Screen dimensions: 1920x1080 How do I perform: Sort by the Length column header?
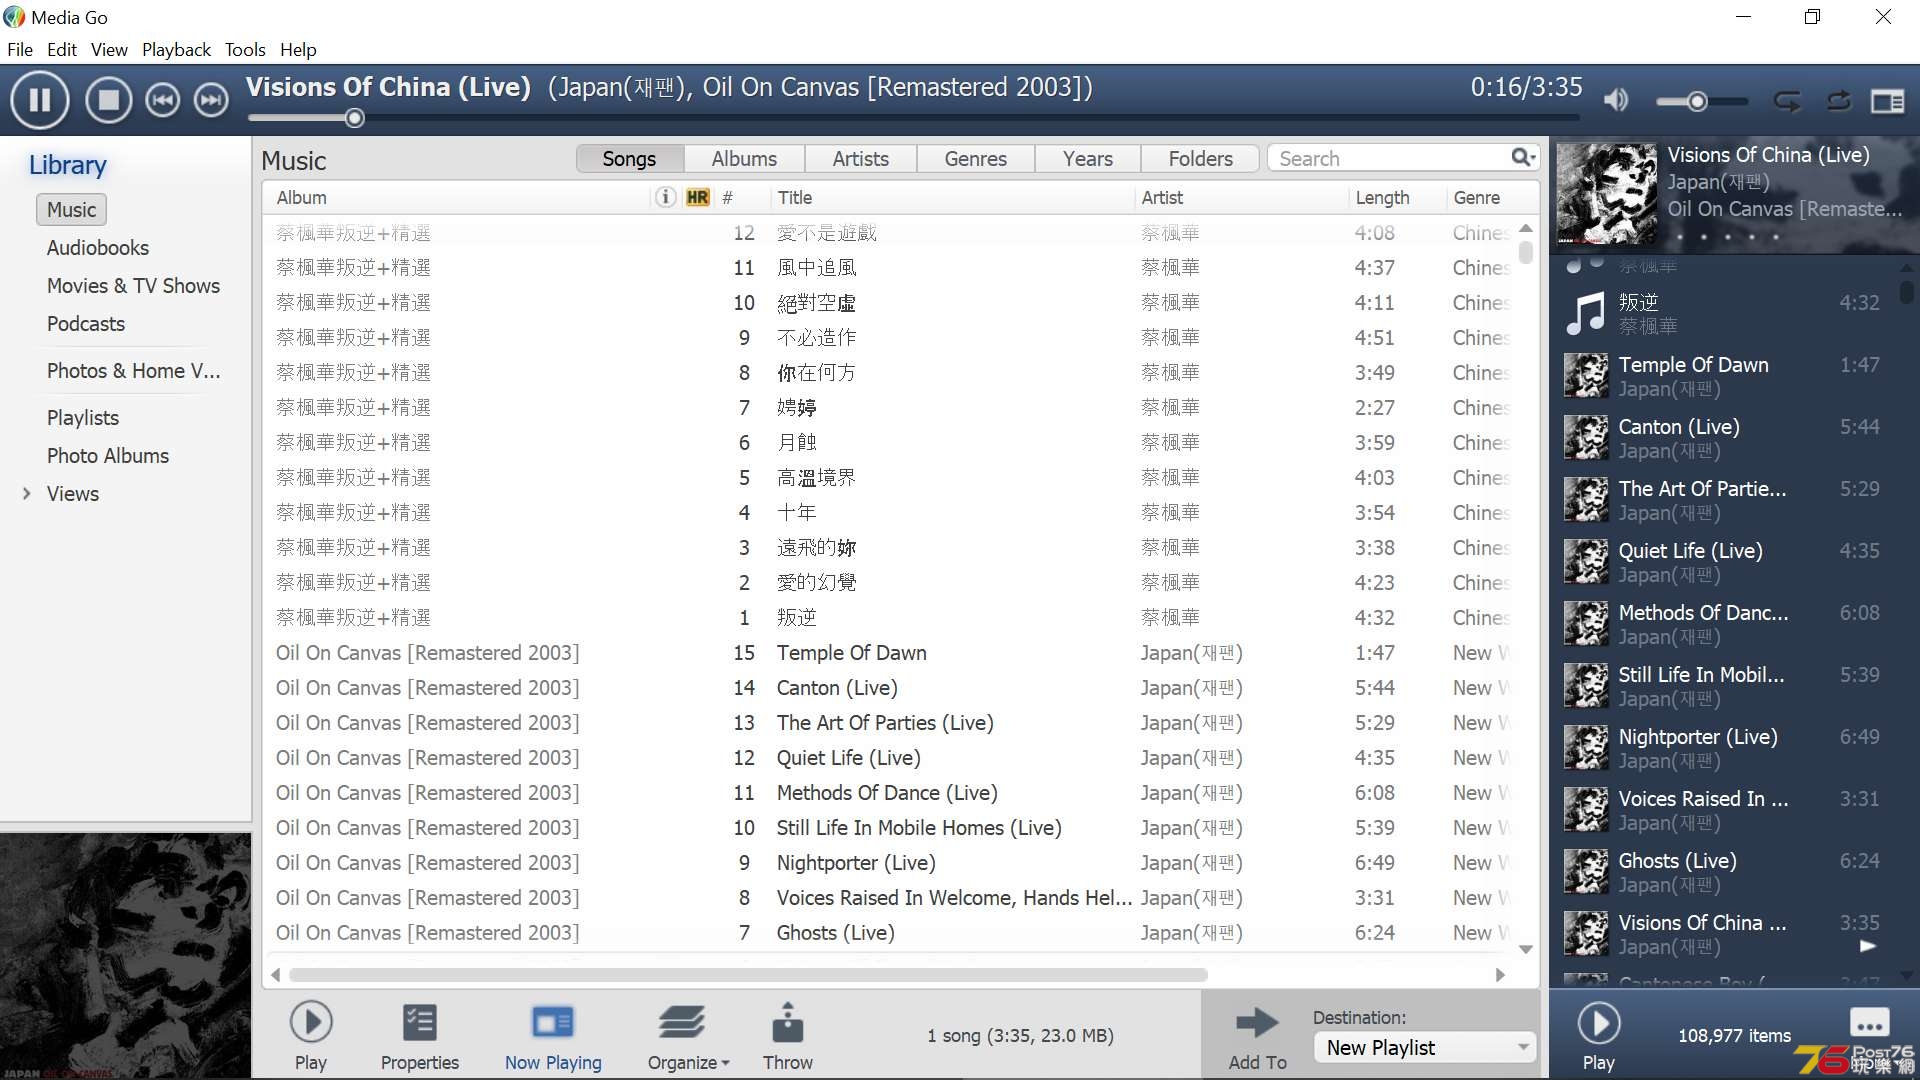1382,198
